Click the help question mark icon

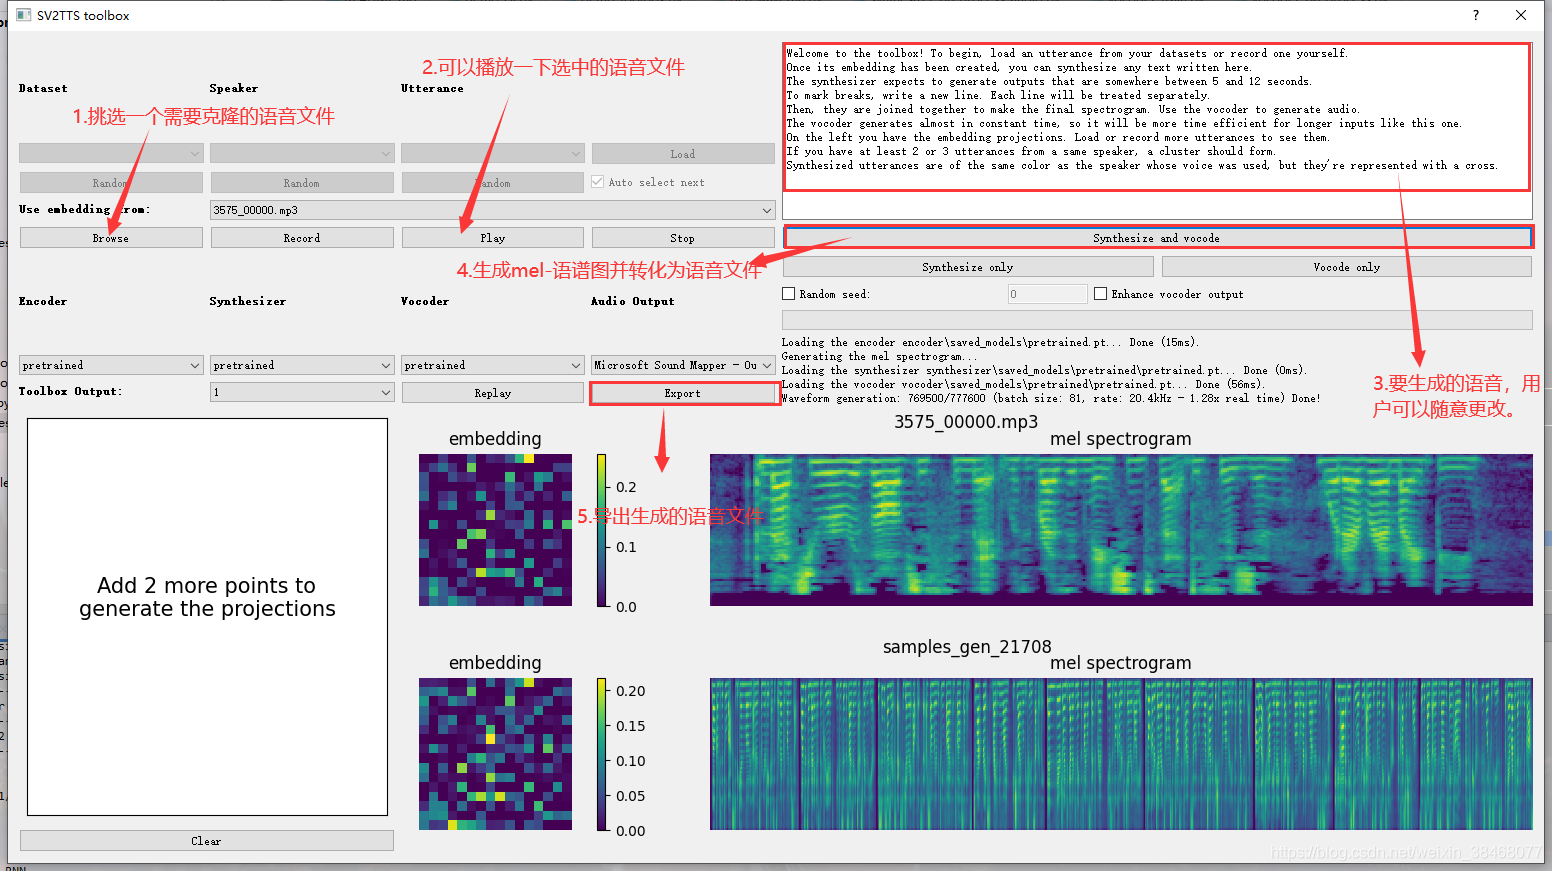coord(1476,15)
